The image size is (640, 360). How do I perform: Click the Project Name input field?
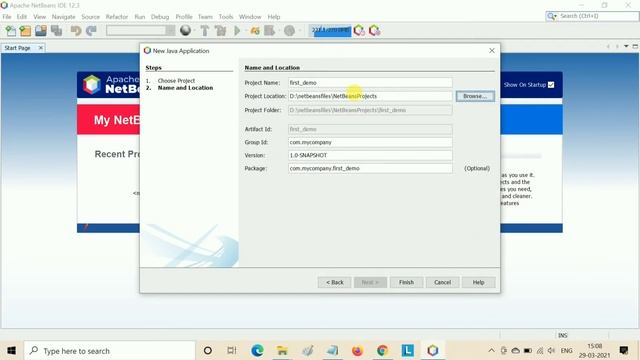[x=370, y=82]
